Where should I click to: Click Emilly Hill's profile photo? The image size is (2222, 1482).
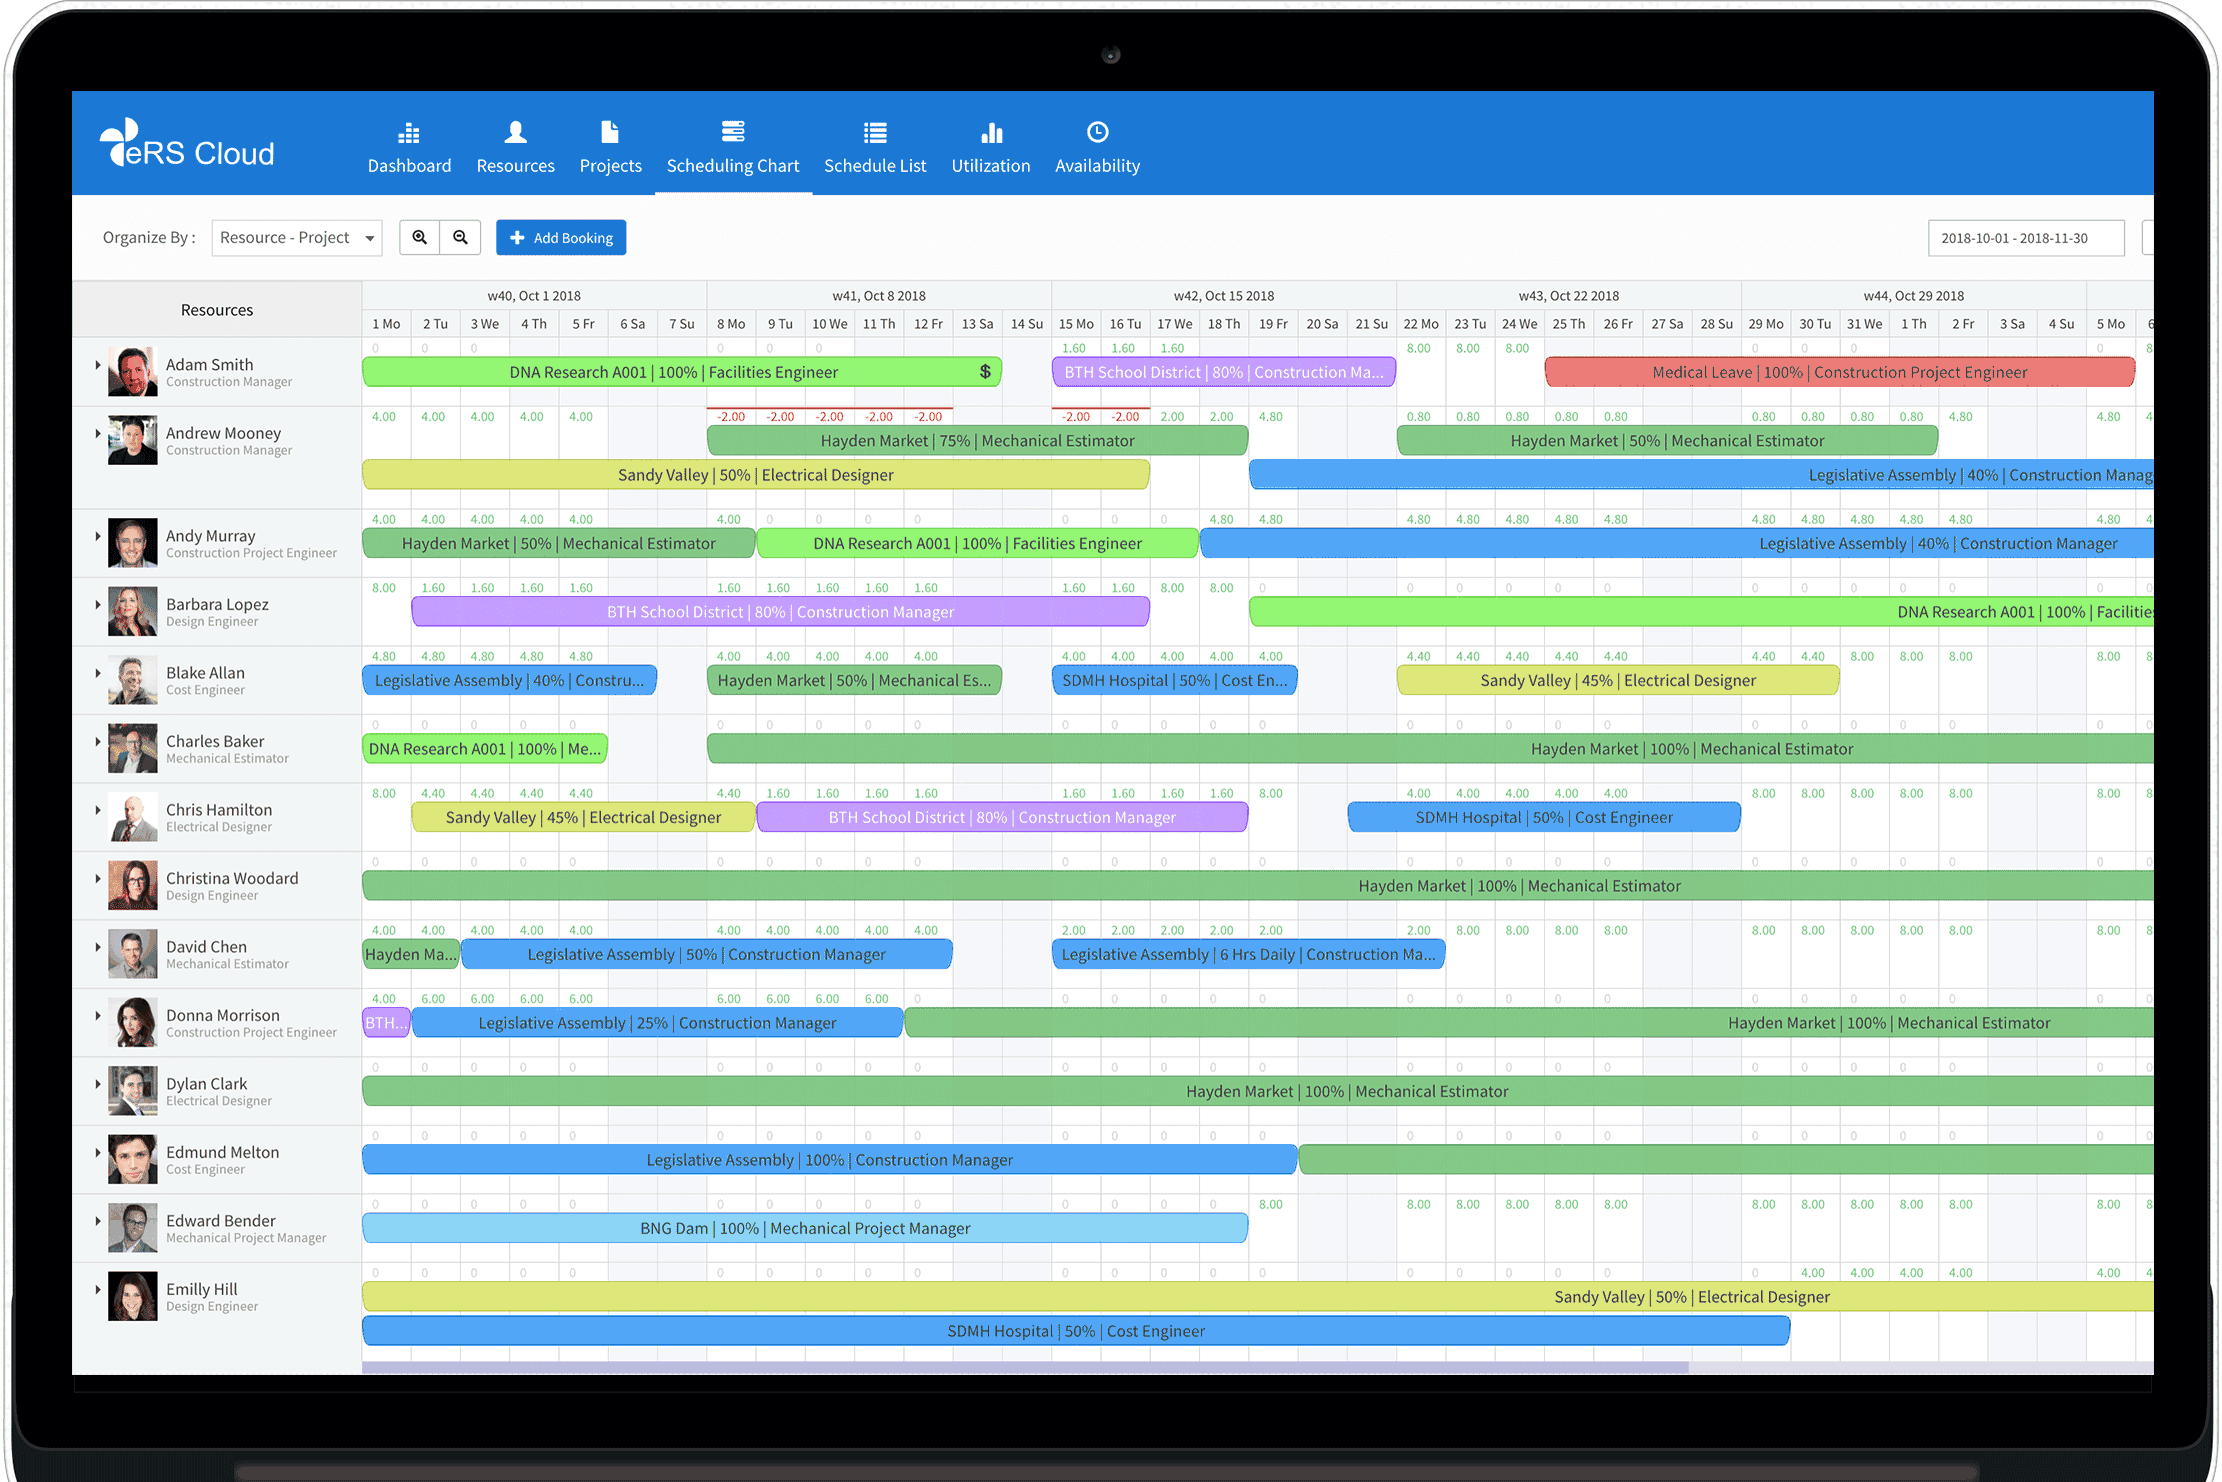tap(133, 1296)
